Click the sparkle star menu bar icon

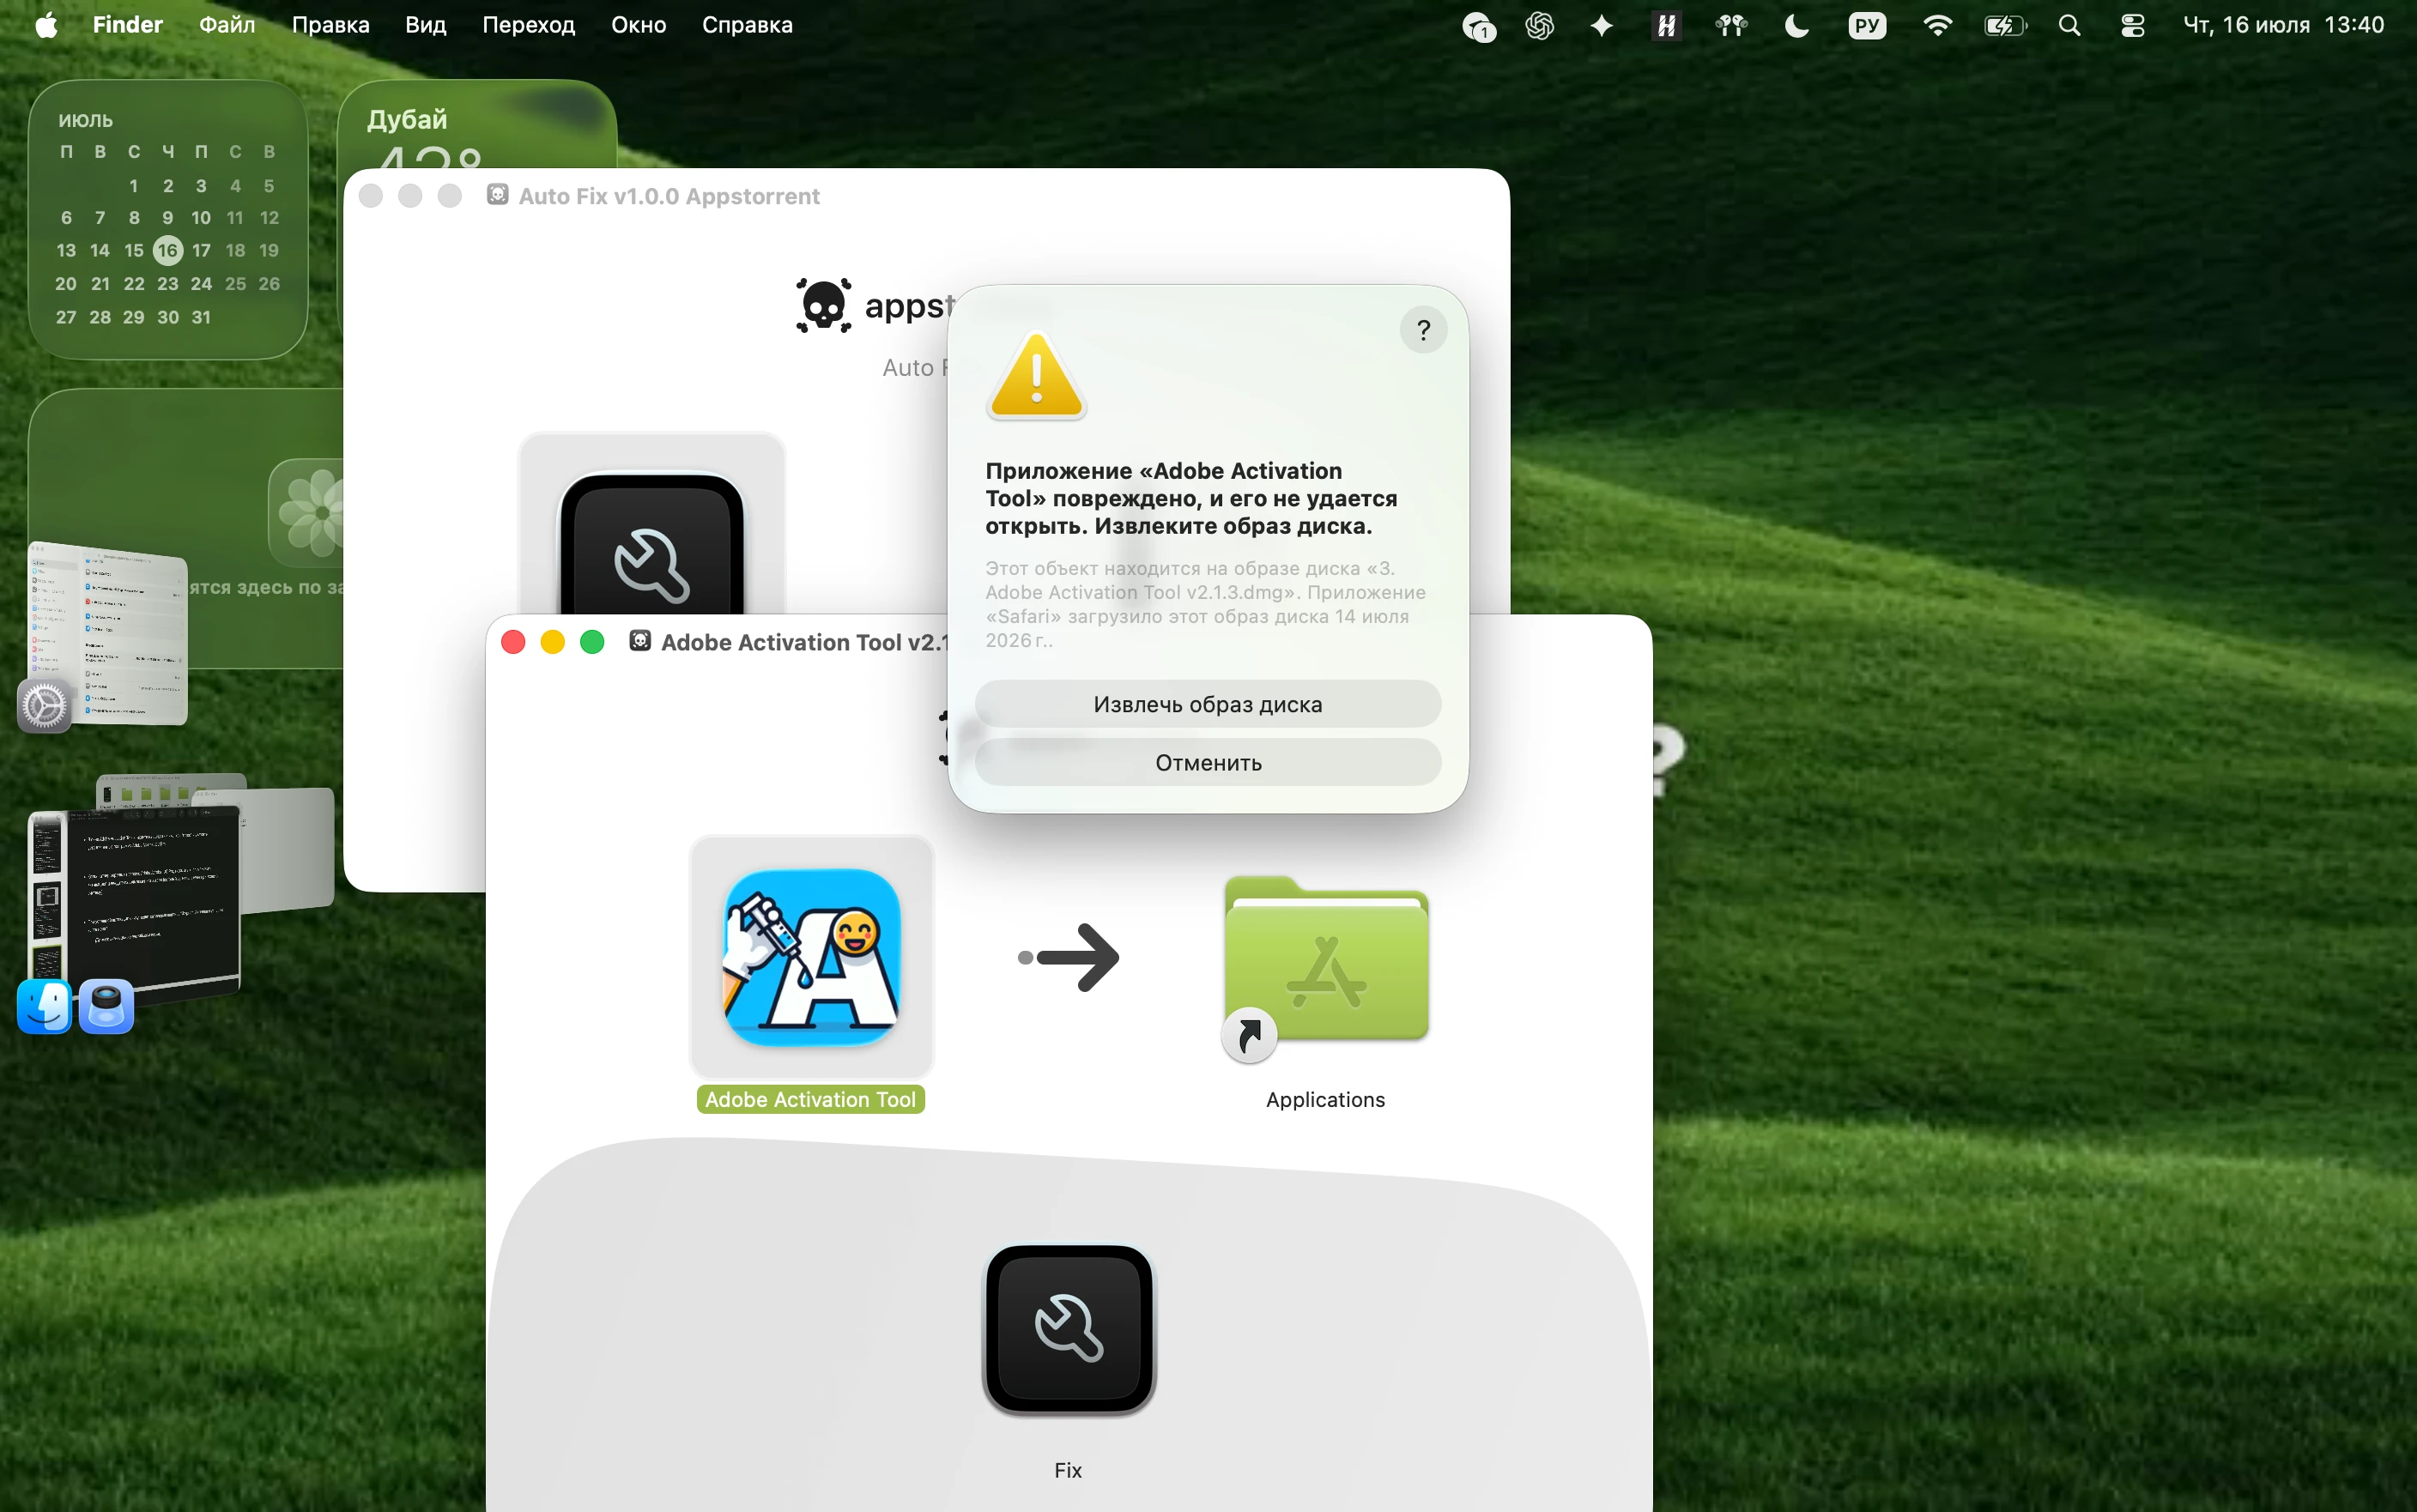pyautogui.click(x=1601, y=25)
